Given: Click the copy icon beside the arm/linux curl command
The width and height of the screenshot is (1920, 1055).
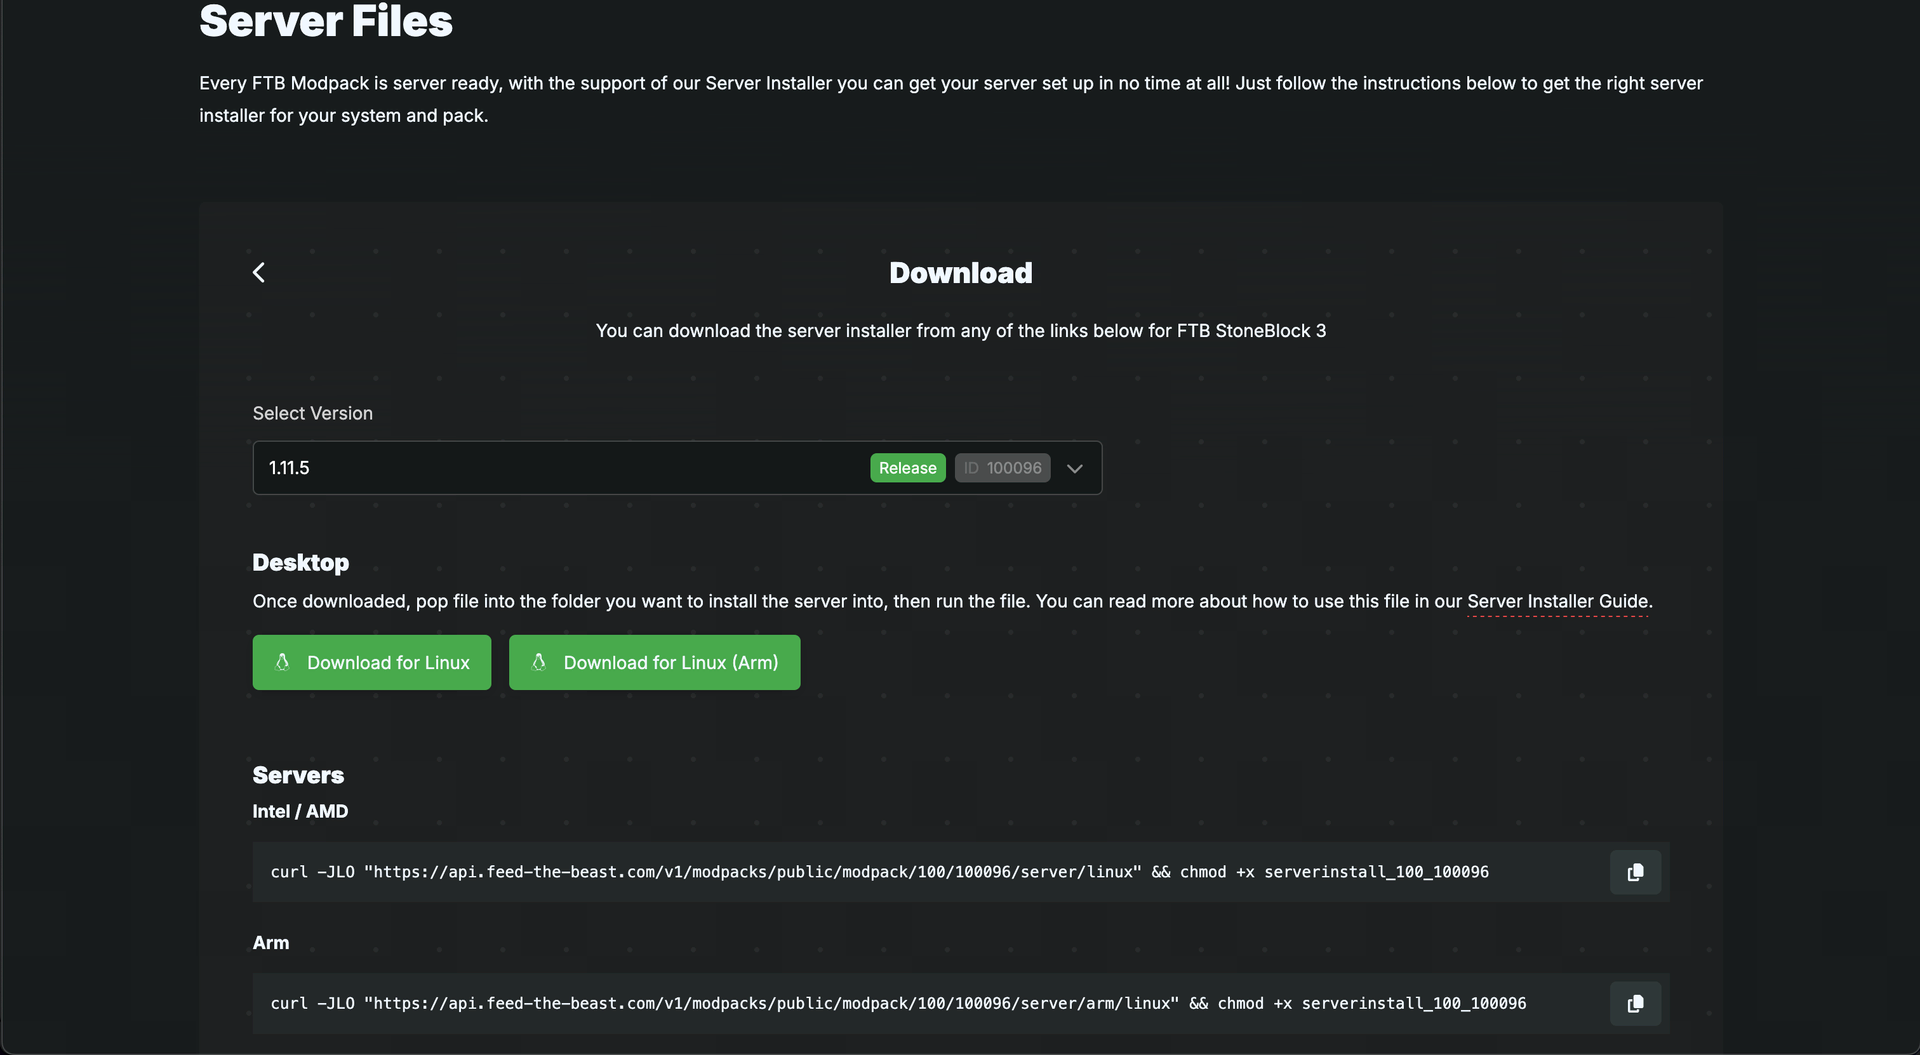Looking at the screenshot, I should [x=1634, y=1003].
